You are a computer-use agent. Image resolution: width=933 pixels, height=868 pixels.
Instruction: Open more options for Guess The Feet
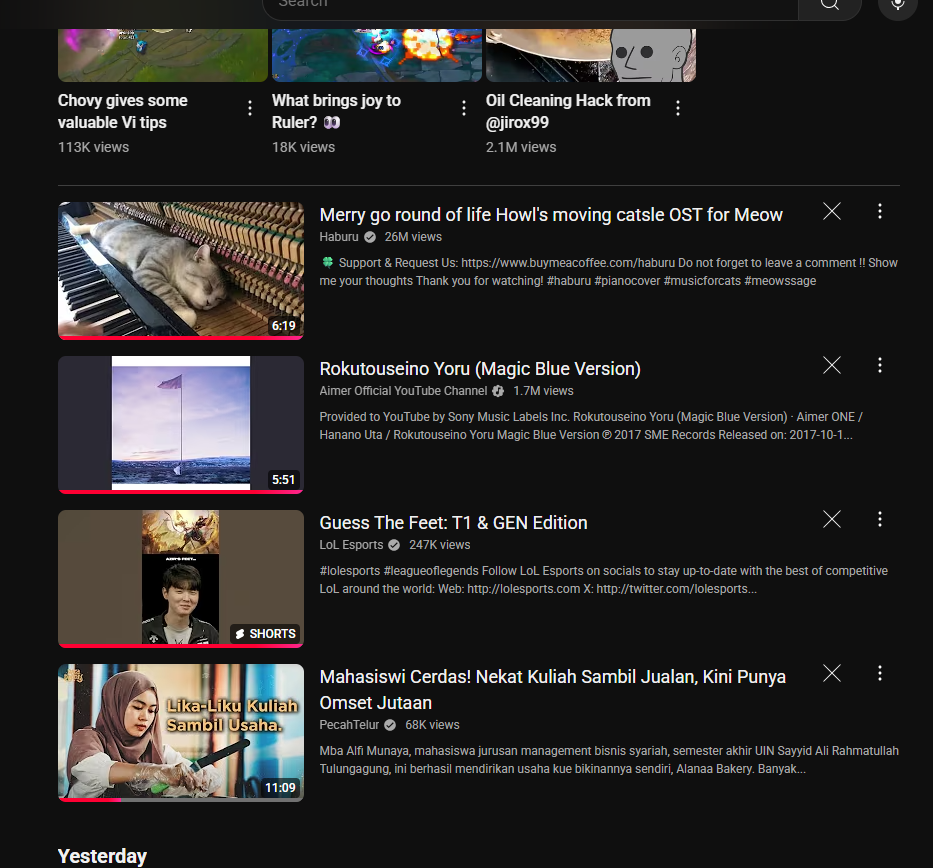[880, 519]
